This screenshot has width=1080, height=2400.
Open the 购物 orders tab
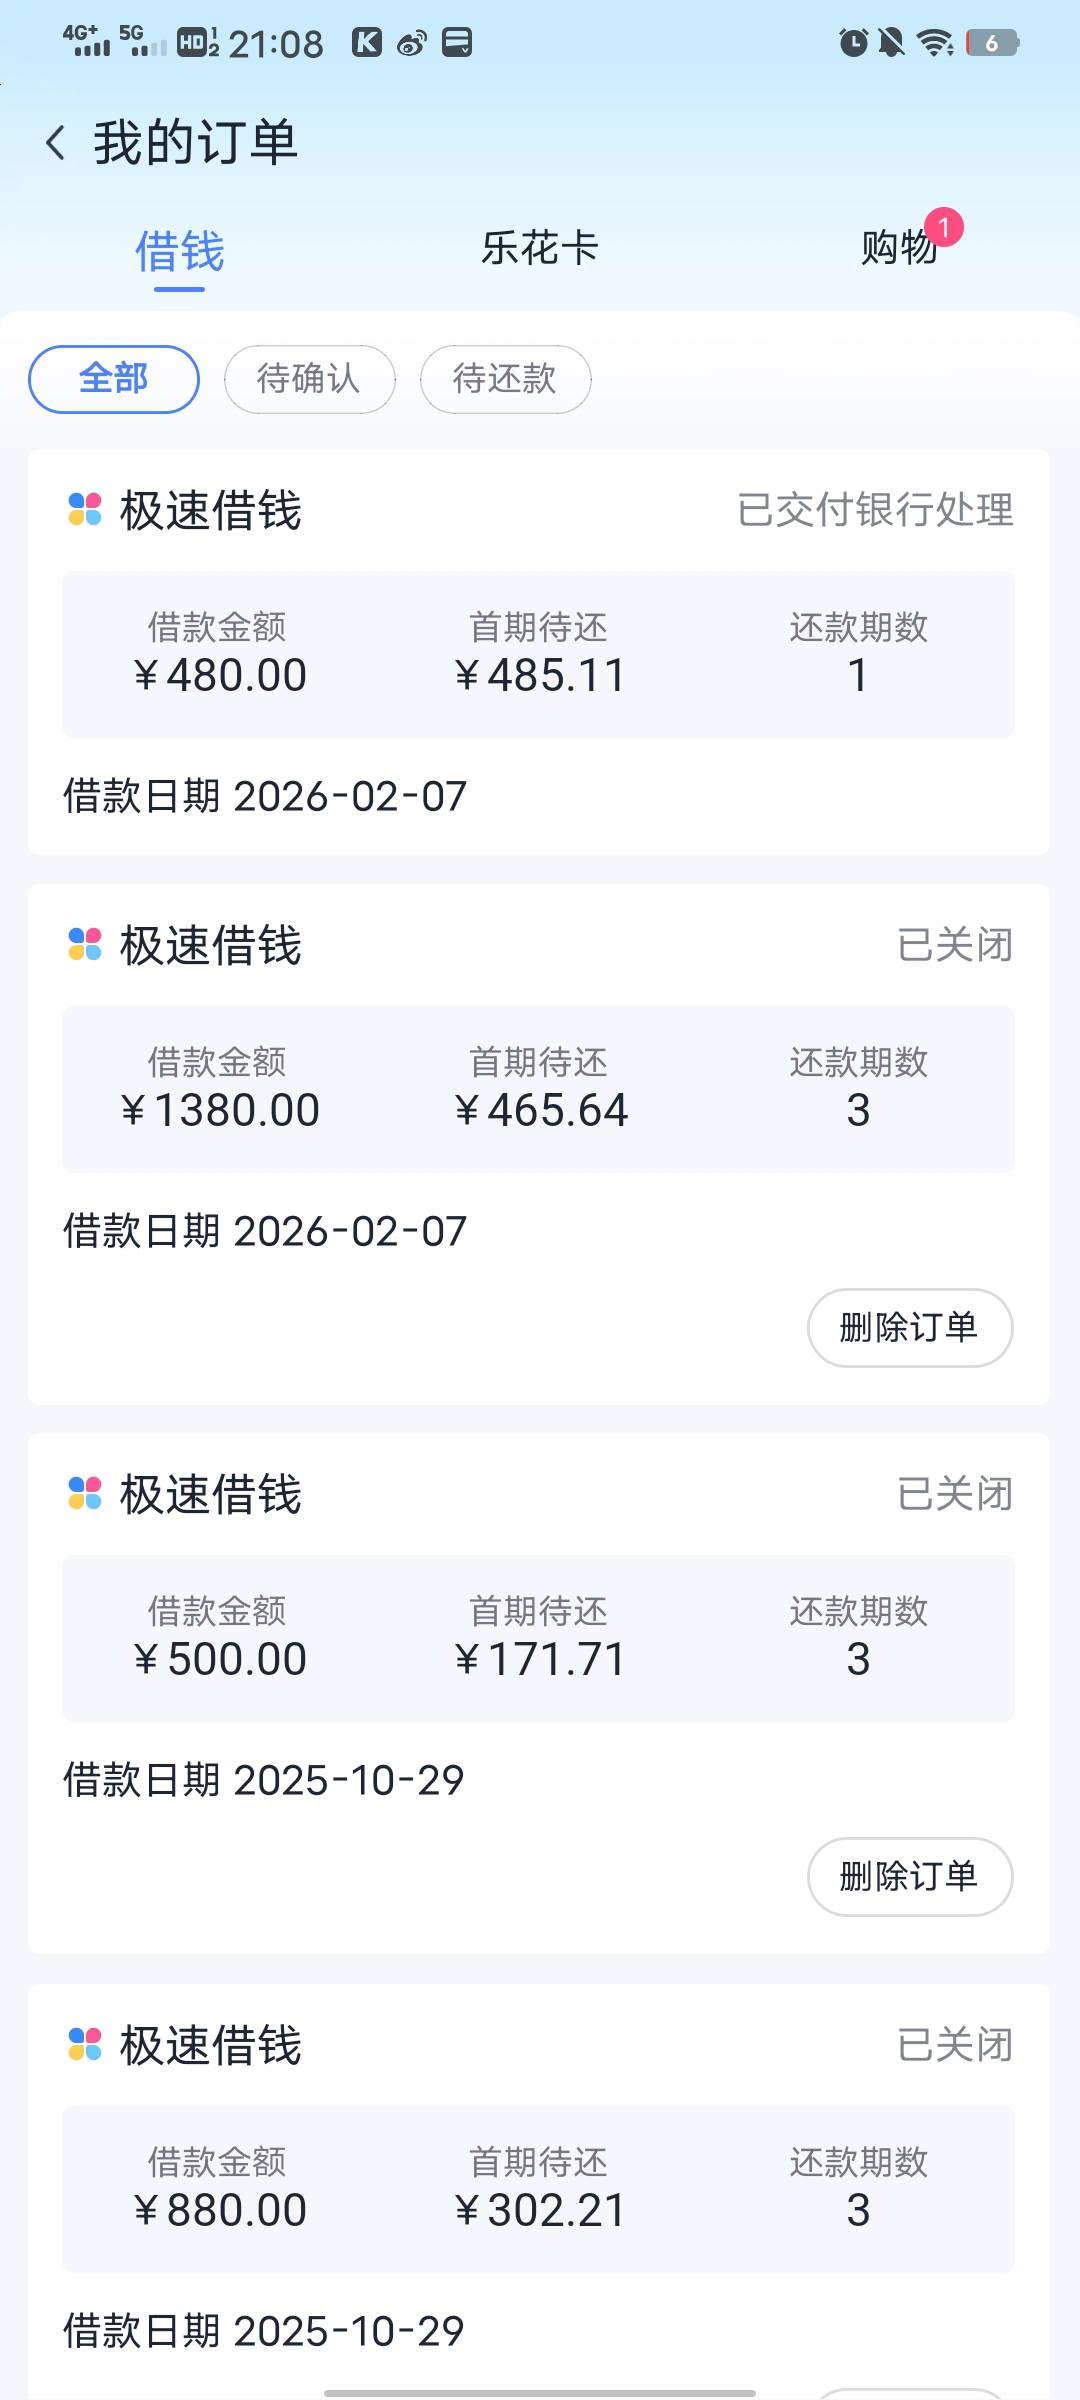coord(897,248)
